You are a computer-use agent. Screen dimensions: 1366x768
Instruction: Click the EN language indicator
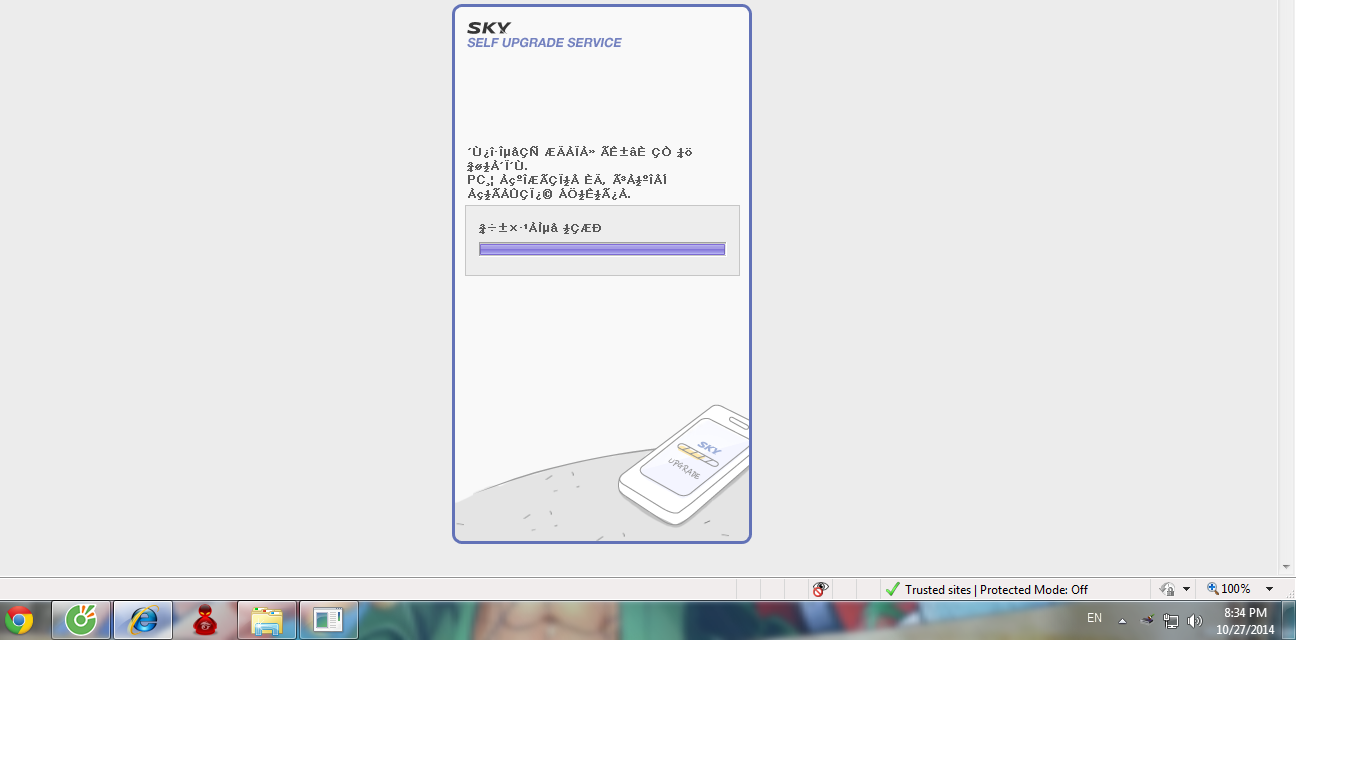tap(1094, 618)
